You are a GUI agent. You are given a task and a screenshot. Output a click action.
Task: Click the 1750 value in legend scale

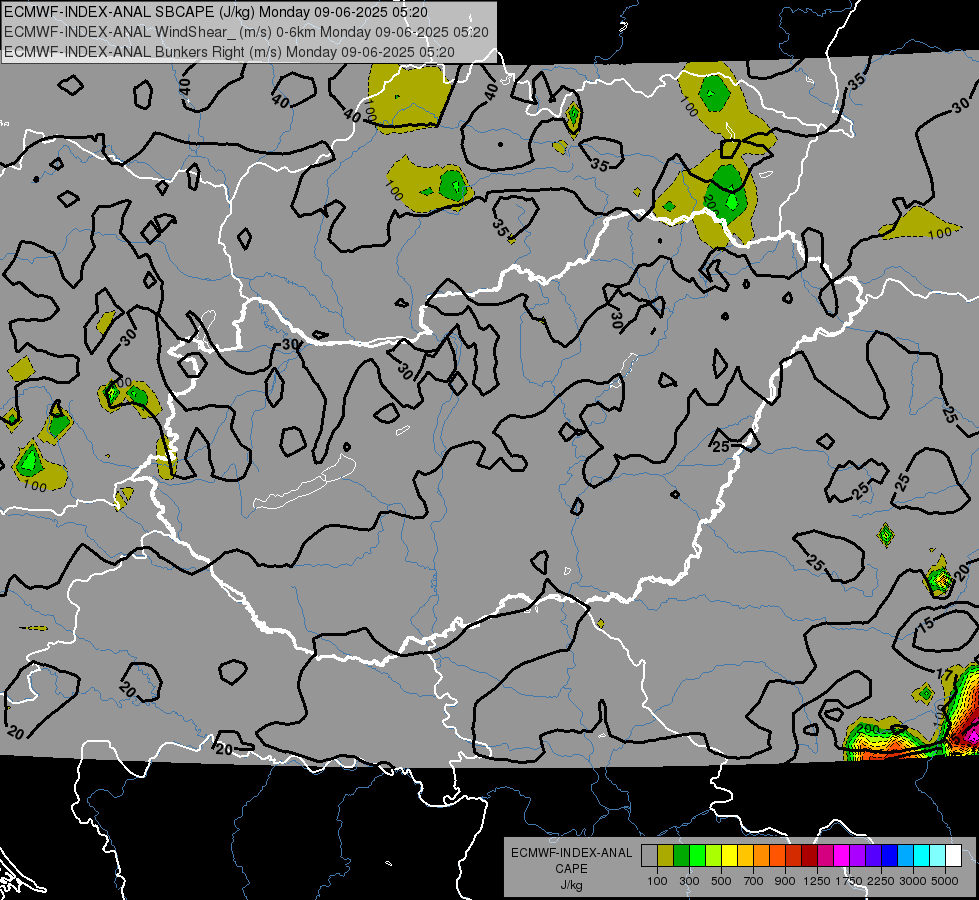[849, 881]
